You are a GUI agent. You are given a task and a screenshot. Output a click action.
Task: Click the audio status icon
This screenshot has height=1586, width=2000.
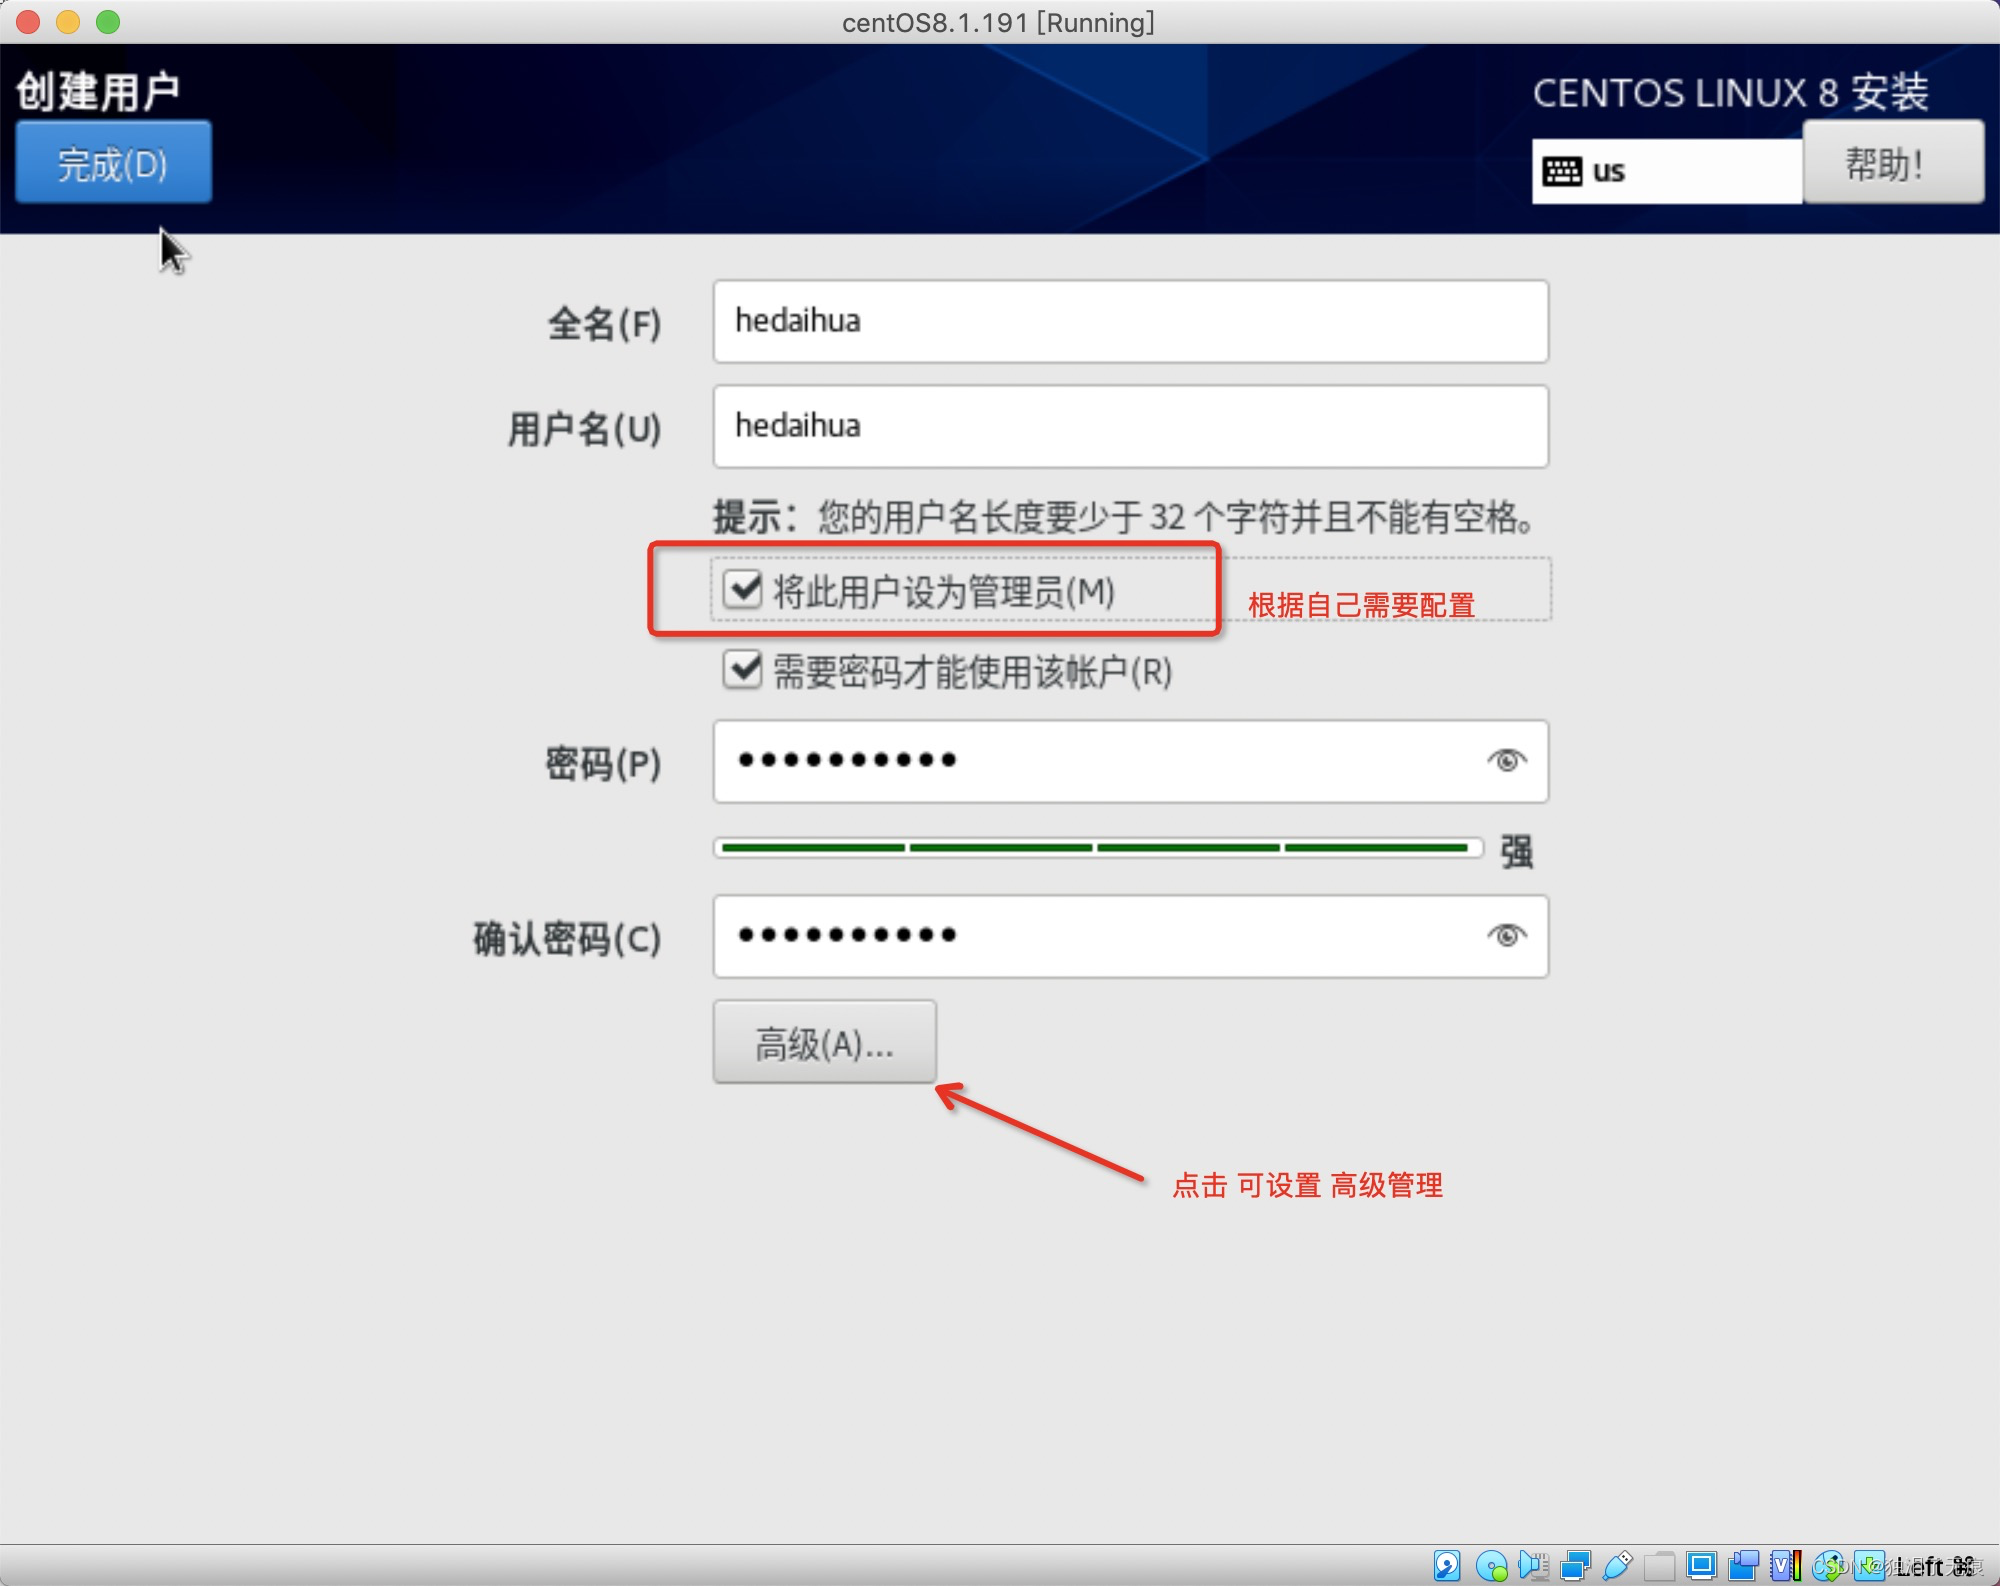[1533, 1565]
